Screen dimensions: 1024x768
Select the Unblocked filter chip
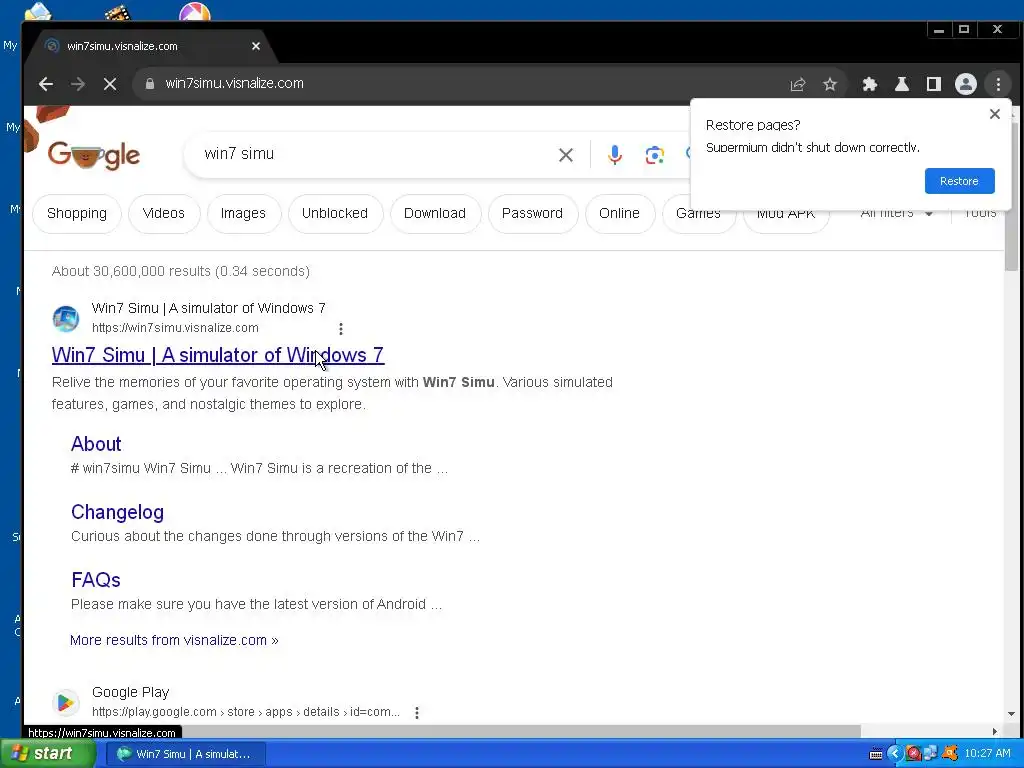(334, 214)
